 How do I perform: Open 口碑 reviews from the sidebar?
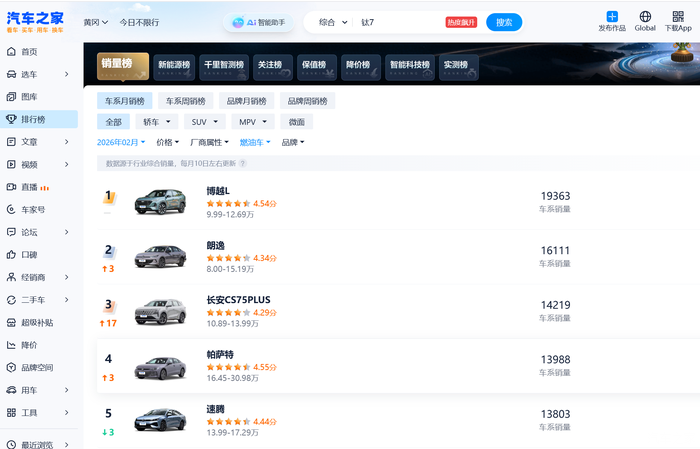click(x=11, y=255)
